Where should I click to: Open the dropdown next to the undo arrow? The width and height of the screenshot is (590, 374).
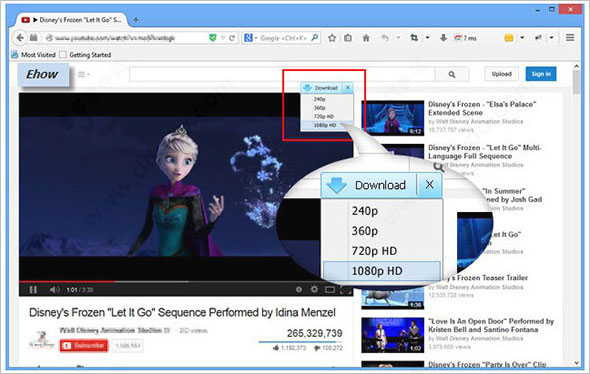click(x=398, y=38)
